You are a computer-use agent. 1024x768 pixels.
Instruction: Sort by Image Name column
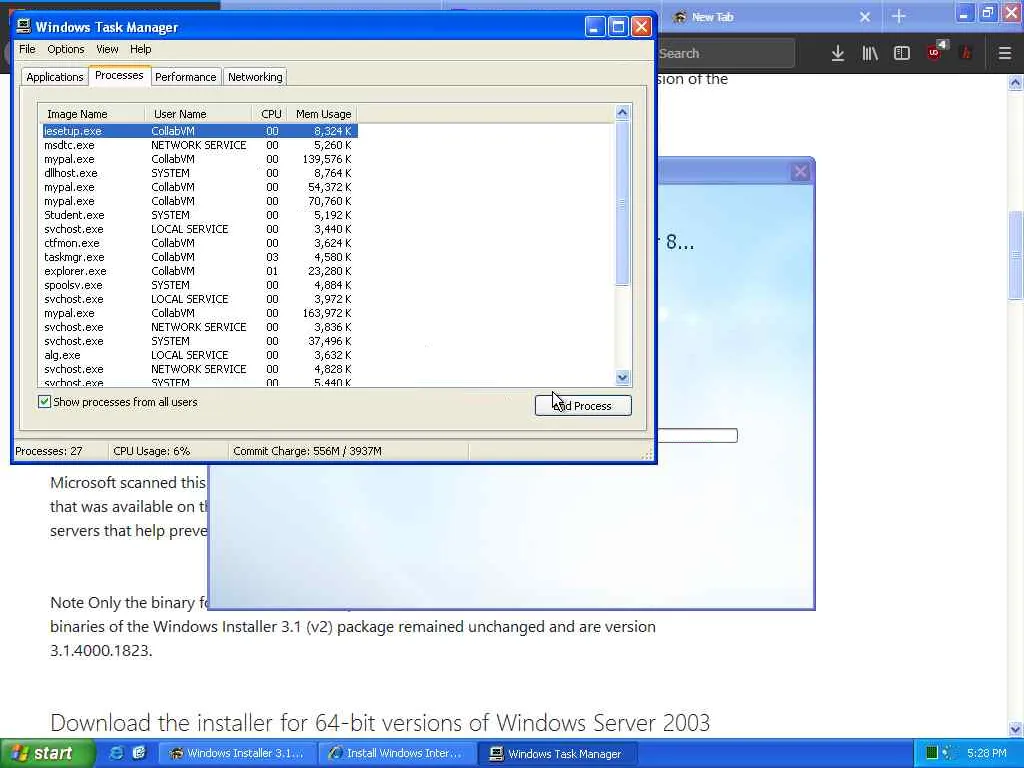[x=91, y=114]
